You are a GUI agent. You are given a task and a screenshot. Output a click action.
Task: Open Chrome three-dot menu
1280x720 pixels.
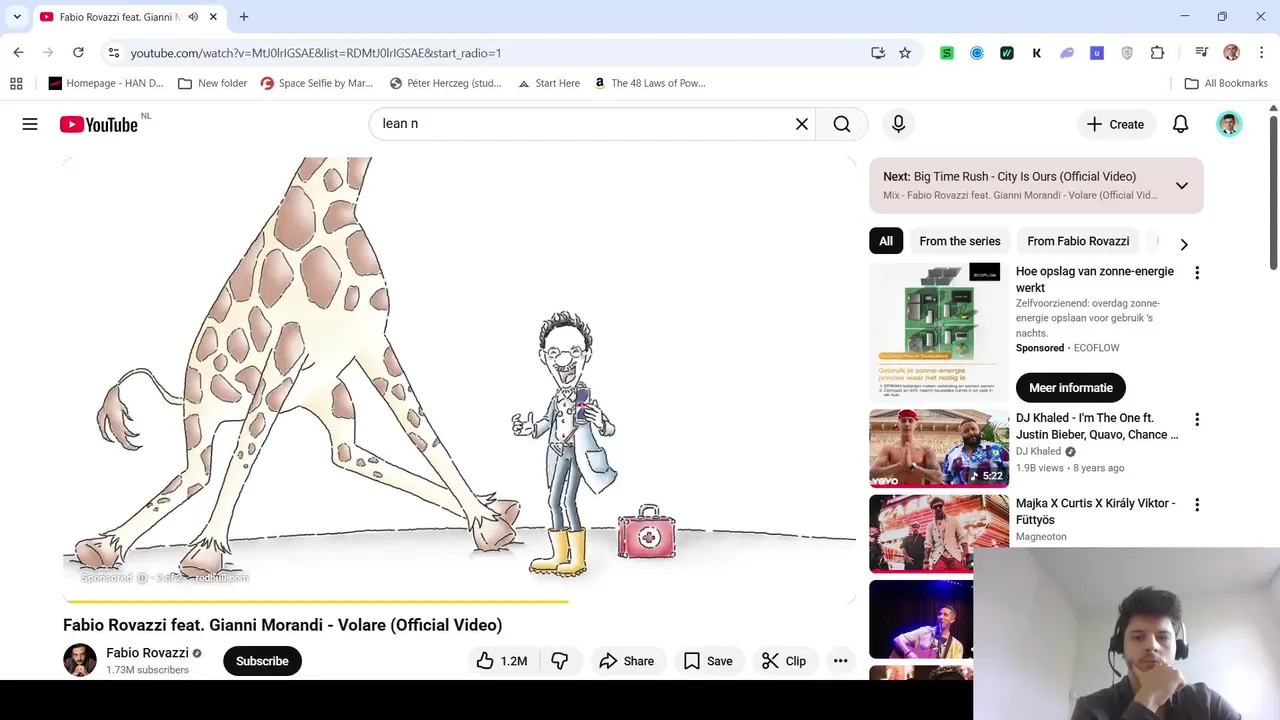[x=1261, y=53]
